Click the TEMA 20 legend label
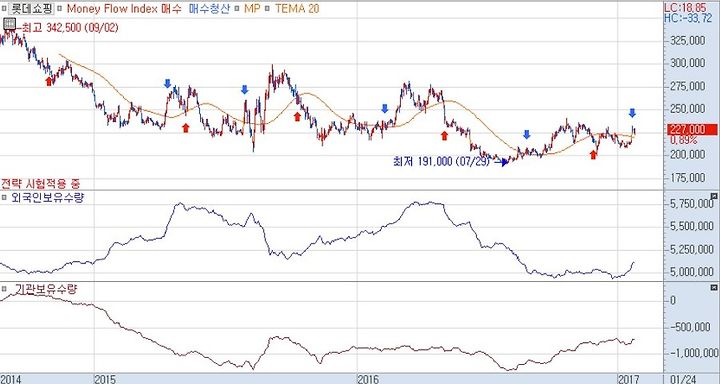This screenshot has width=720, height=384. tap(297, 8)
